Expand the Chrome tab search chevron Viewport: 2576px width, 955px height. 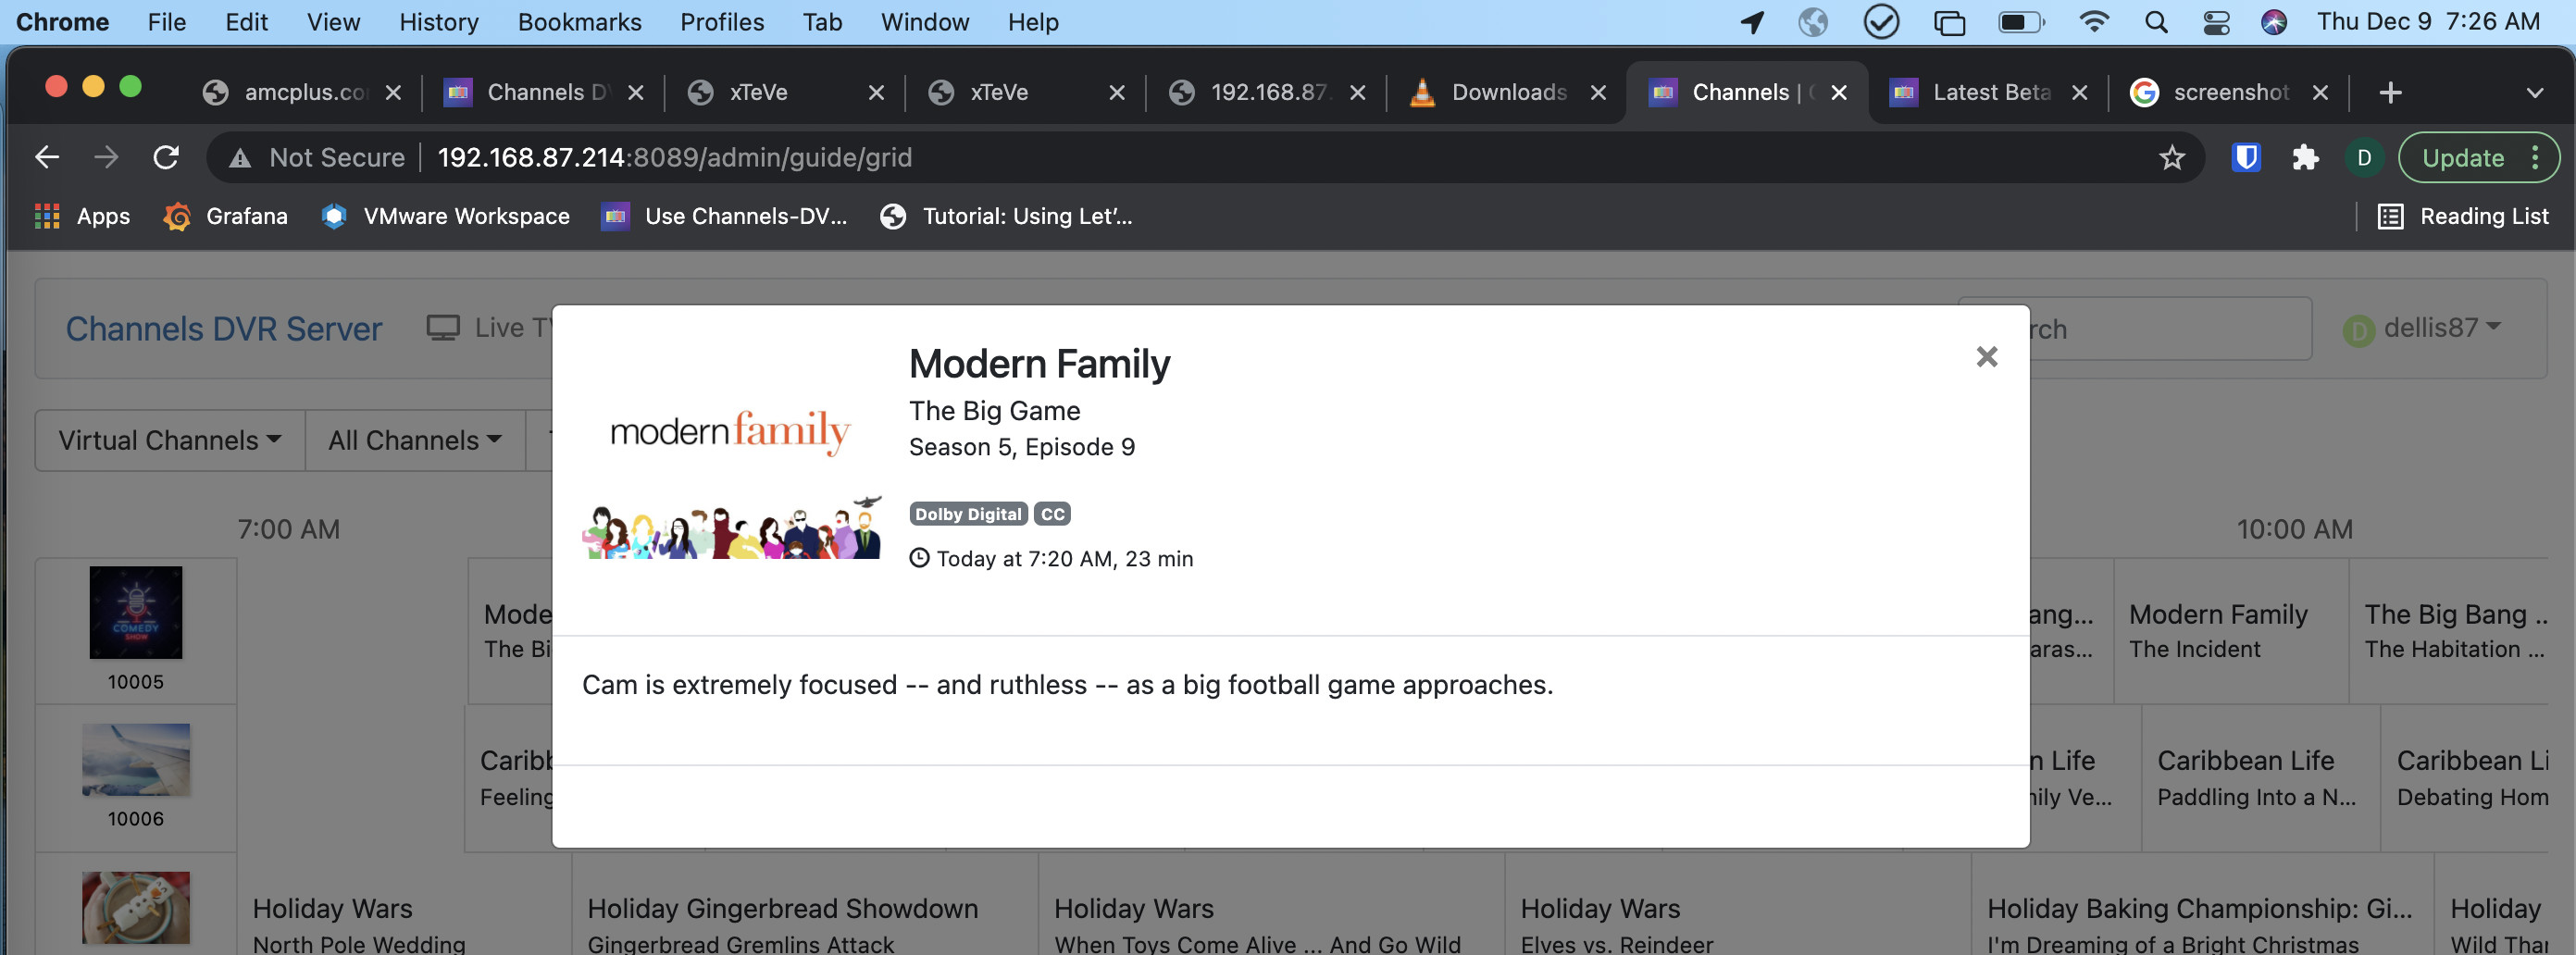(x=2534, y=93)
